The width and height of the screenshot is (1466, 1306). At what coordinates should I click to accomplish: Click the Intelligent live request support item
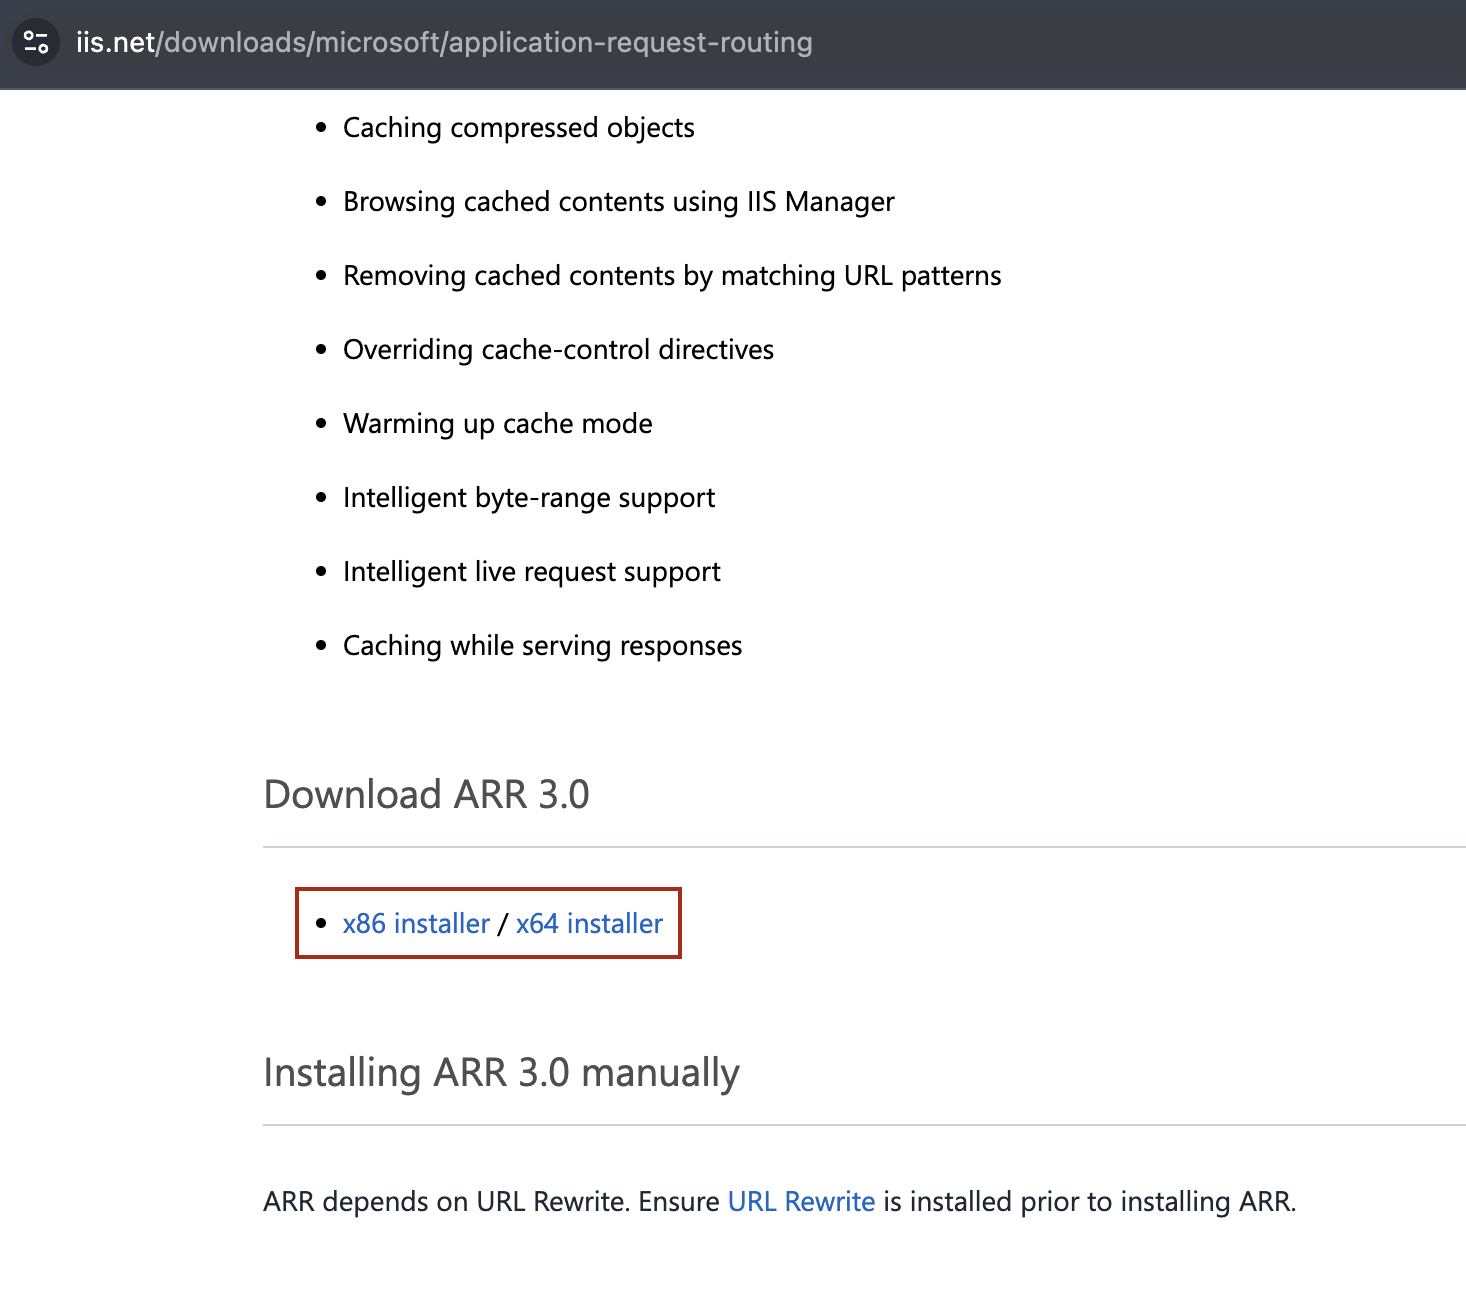(531, 571)
